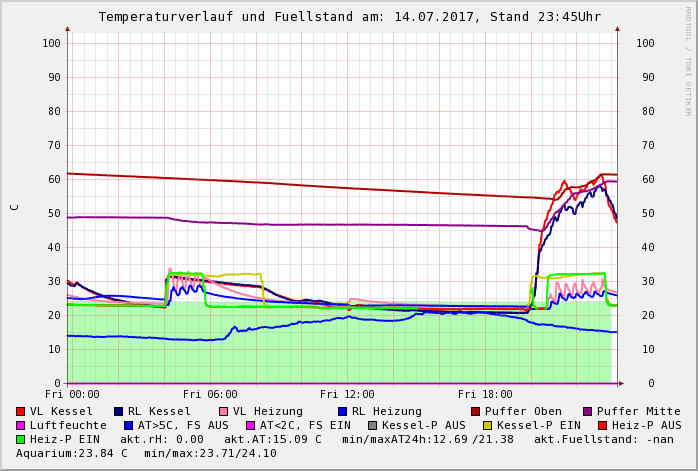Click the magenta Luftfeuchte legend swatch
The height and width of the screenshot is (471, 698).
click(x=21, y=426)
